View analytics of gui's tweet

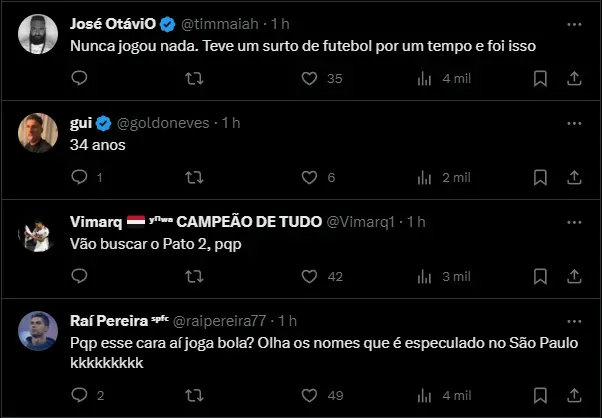tap(424, 177)
